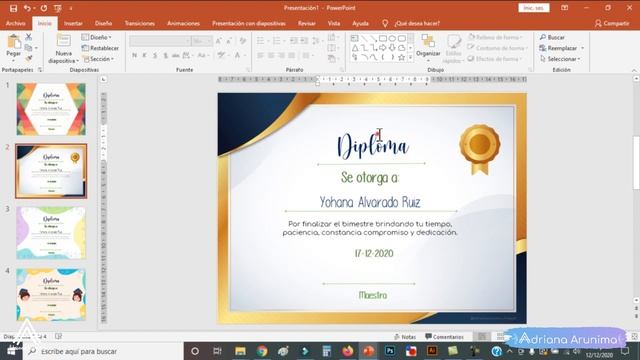Toggle strikethrough (abc) formatting
Screen dimensions: 640x360
pyautogui.click(x=176, y=55)
